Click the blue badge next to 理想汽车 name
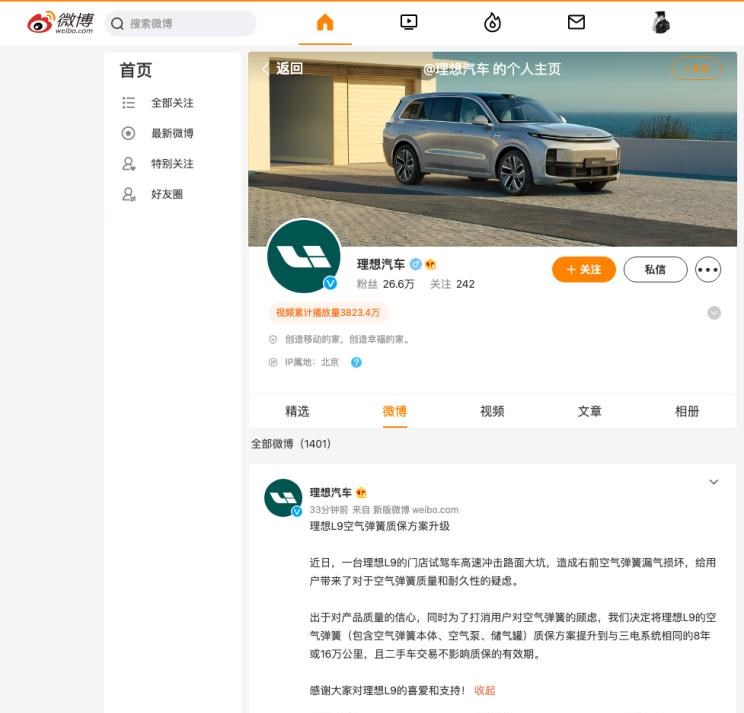This screenshot has width=744, height=713. tap(416, 264)
